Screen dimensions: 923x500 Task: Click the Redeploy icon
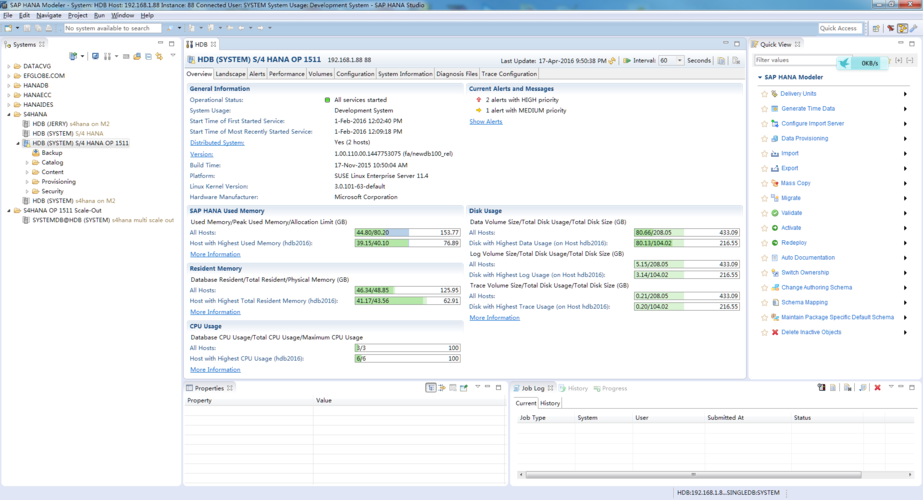click(775, 243)
